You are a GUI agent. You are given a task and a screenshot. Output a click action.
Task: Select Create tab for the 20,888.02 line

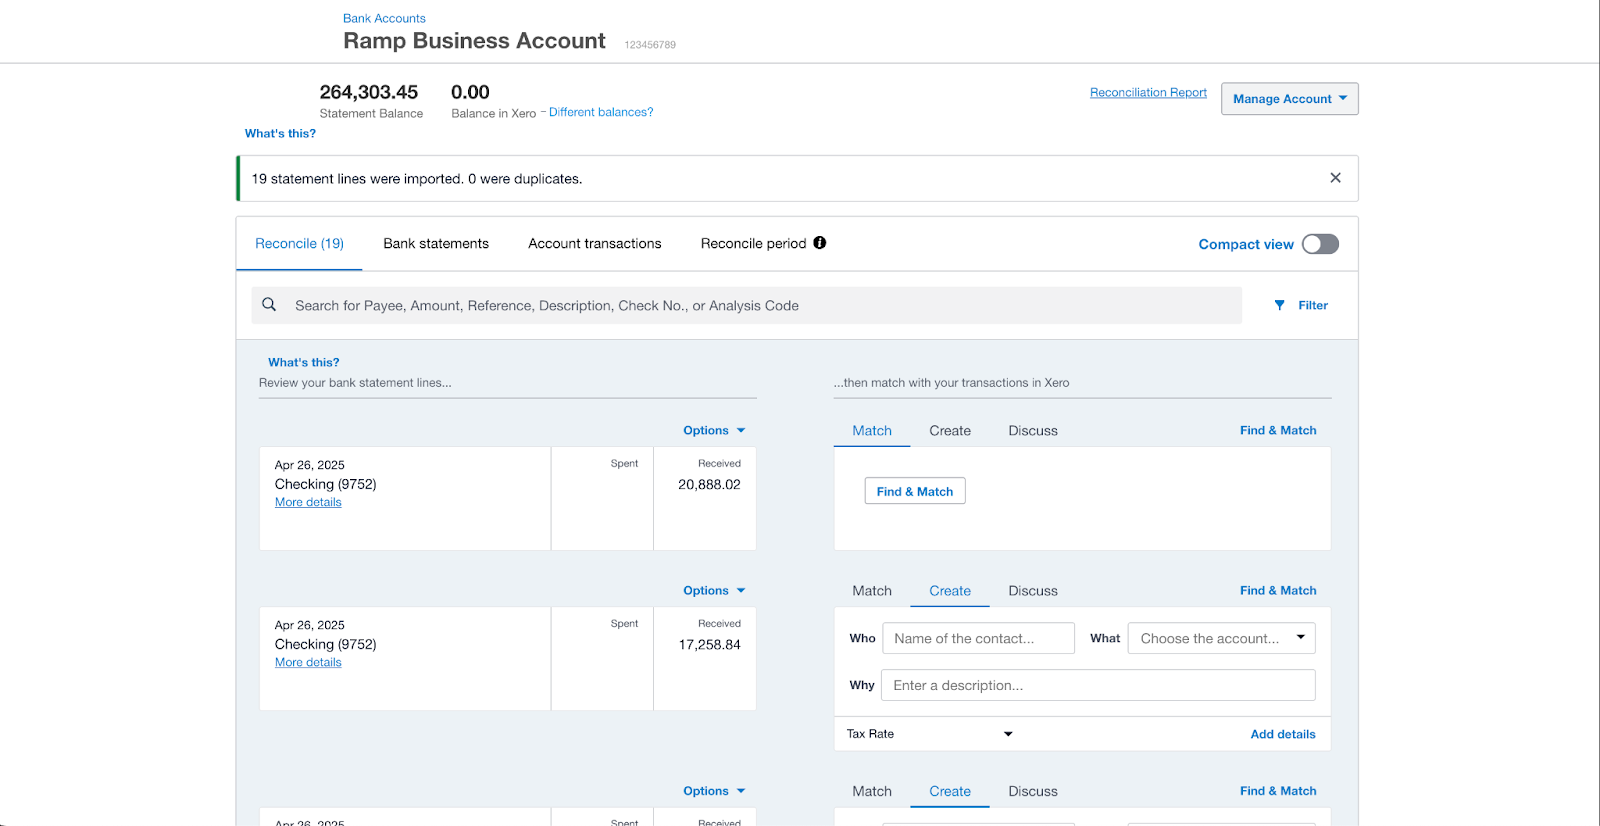coord(950,430)
